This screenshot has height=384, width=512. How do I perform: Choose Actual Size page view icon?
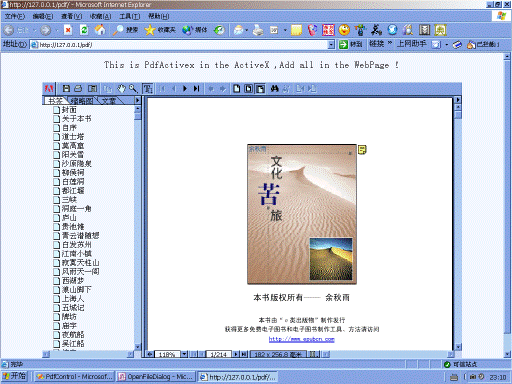pyautogui.click(x=236, y=89)
